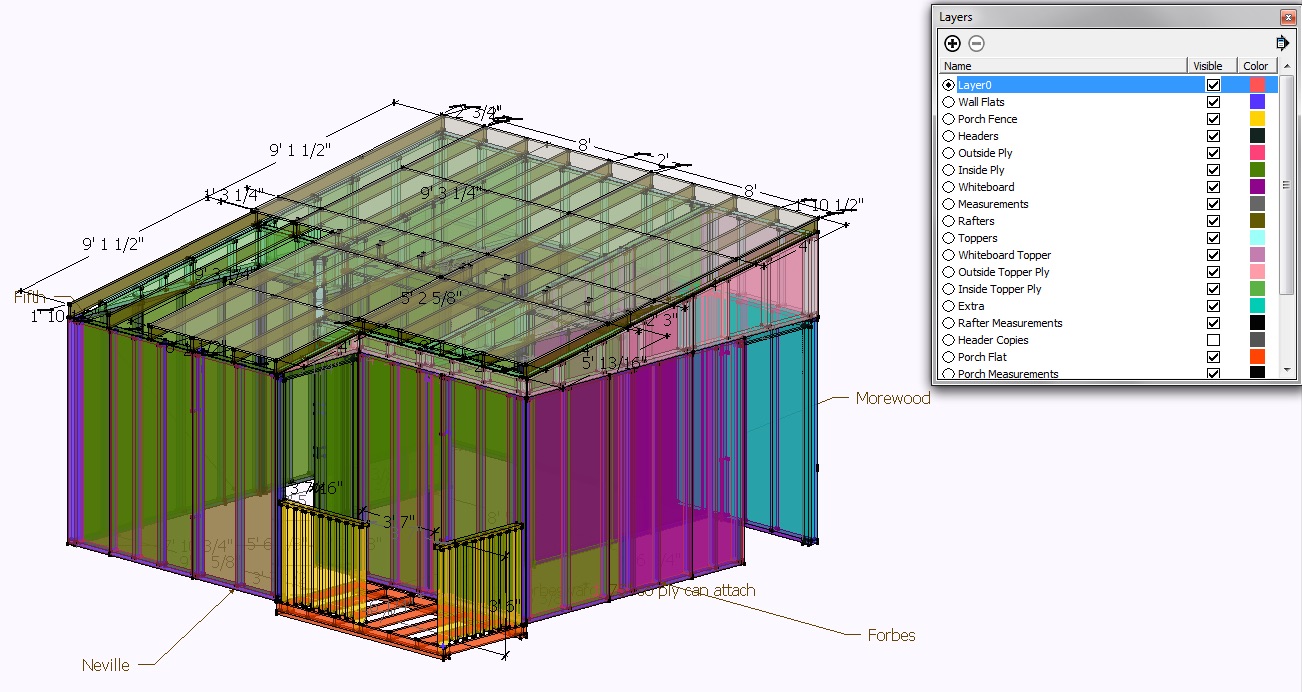Hide the Rafters layer via its checkbox
This screenshot has height=692, width=1302.
1213,221
